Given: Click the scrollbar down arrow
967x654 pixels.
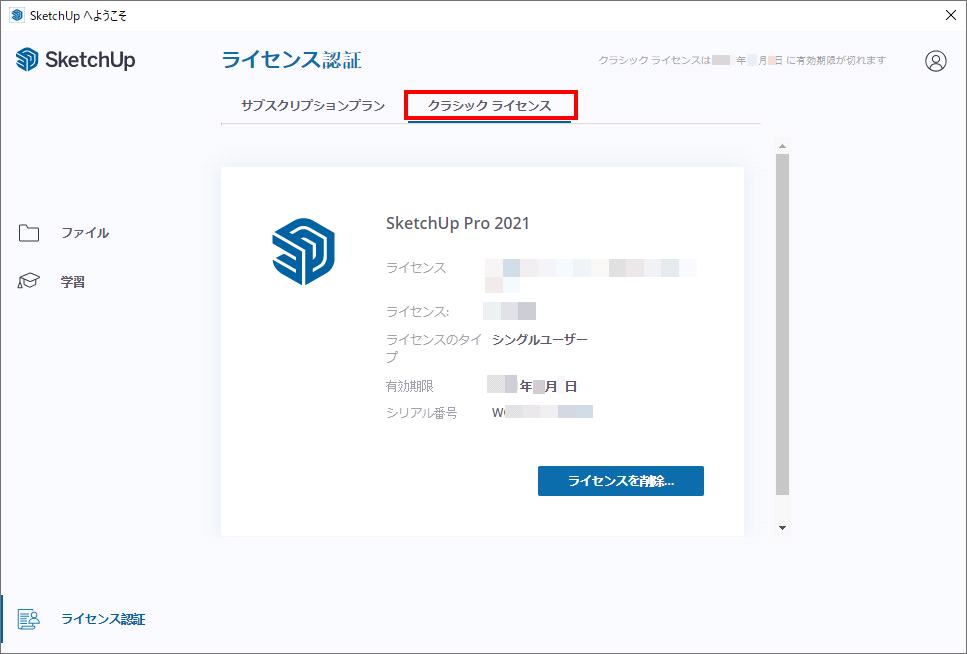Looking at the screenshot, I should coord(782,528).
